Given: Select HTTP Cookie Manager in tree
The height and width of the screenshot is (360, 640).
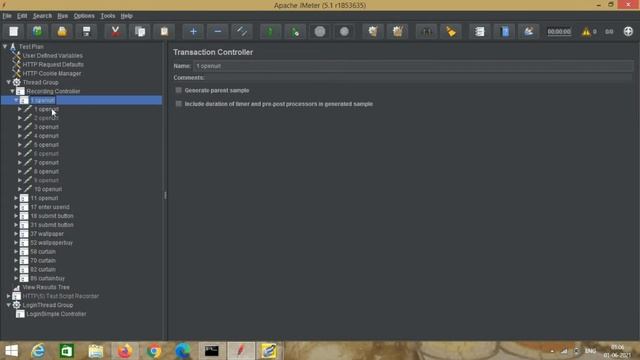Looking at the screenshot, I should click(52, 73).
